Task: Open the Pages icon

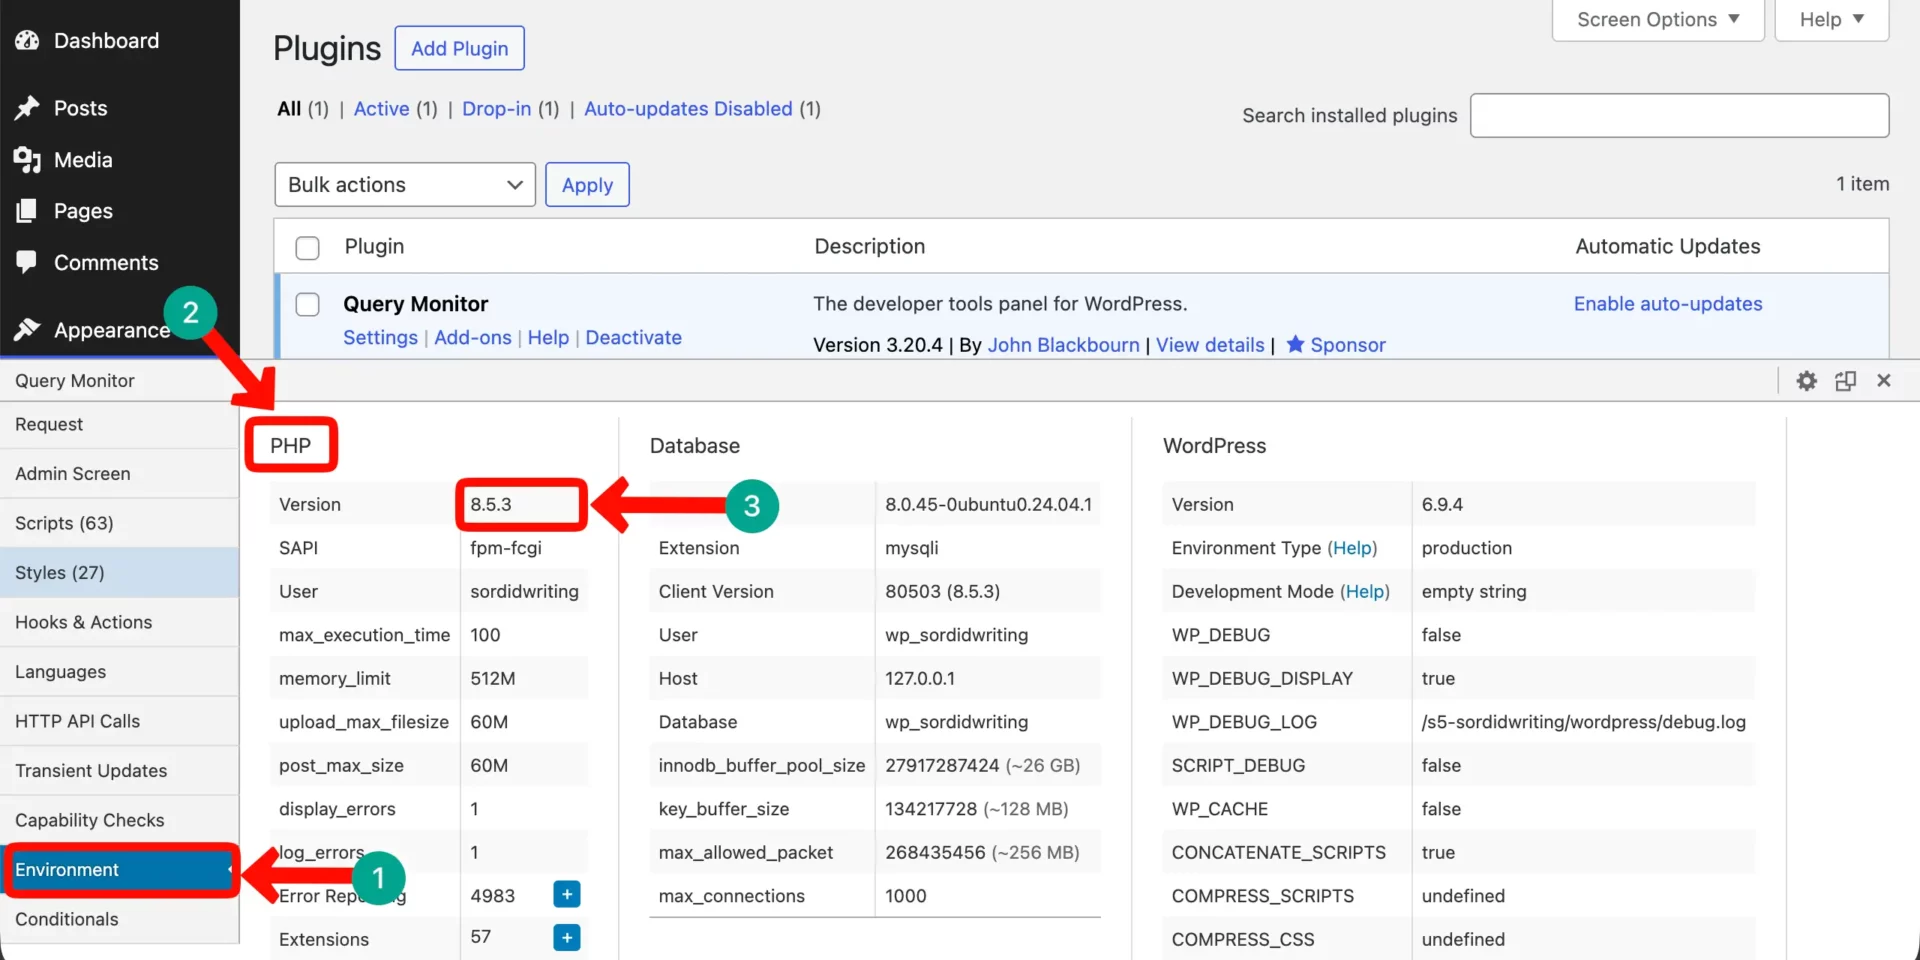Action: 27,211
